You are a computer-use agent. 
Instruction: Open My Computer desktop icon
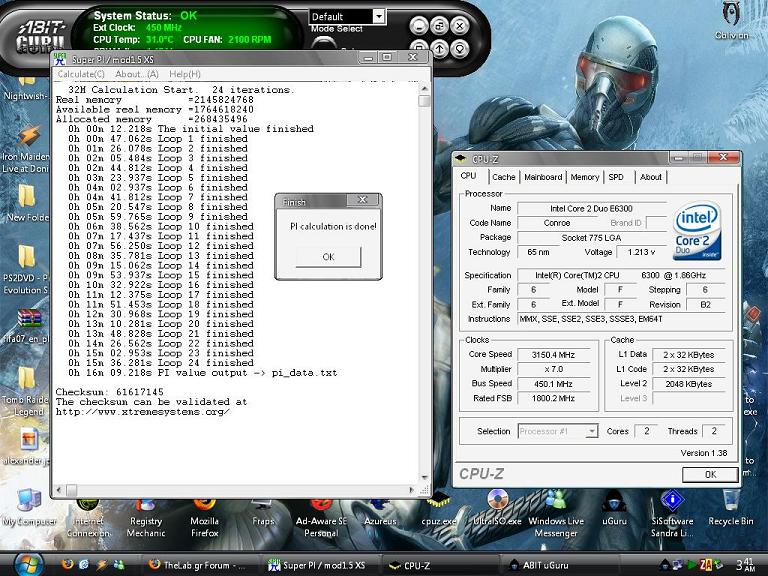[29, 508]
